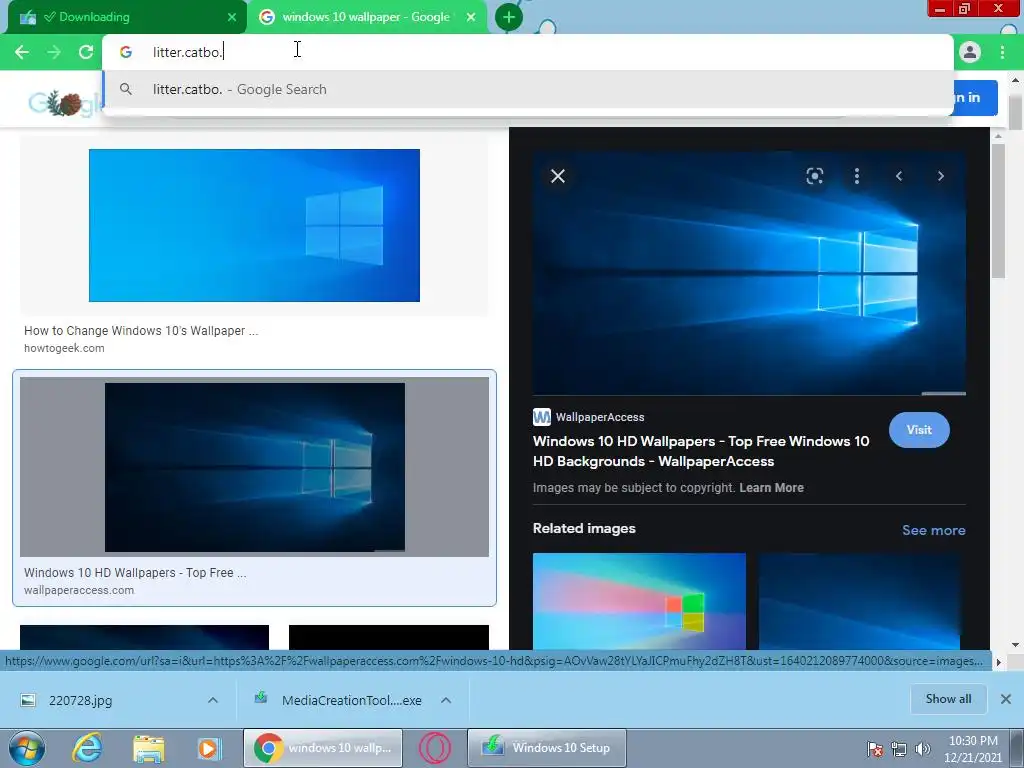Switch to the Chrome taskbar window
1024x768 pixels.
point(323,748)
